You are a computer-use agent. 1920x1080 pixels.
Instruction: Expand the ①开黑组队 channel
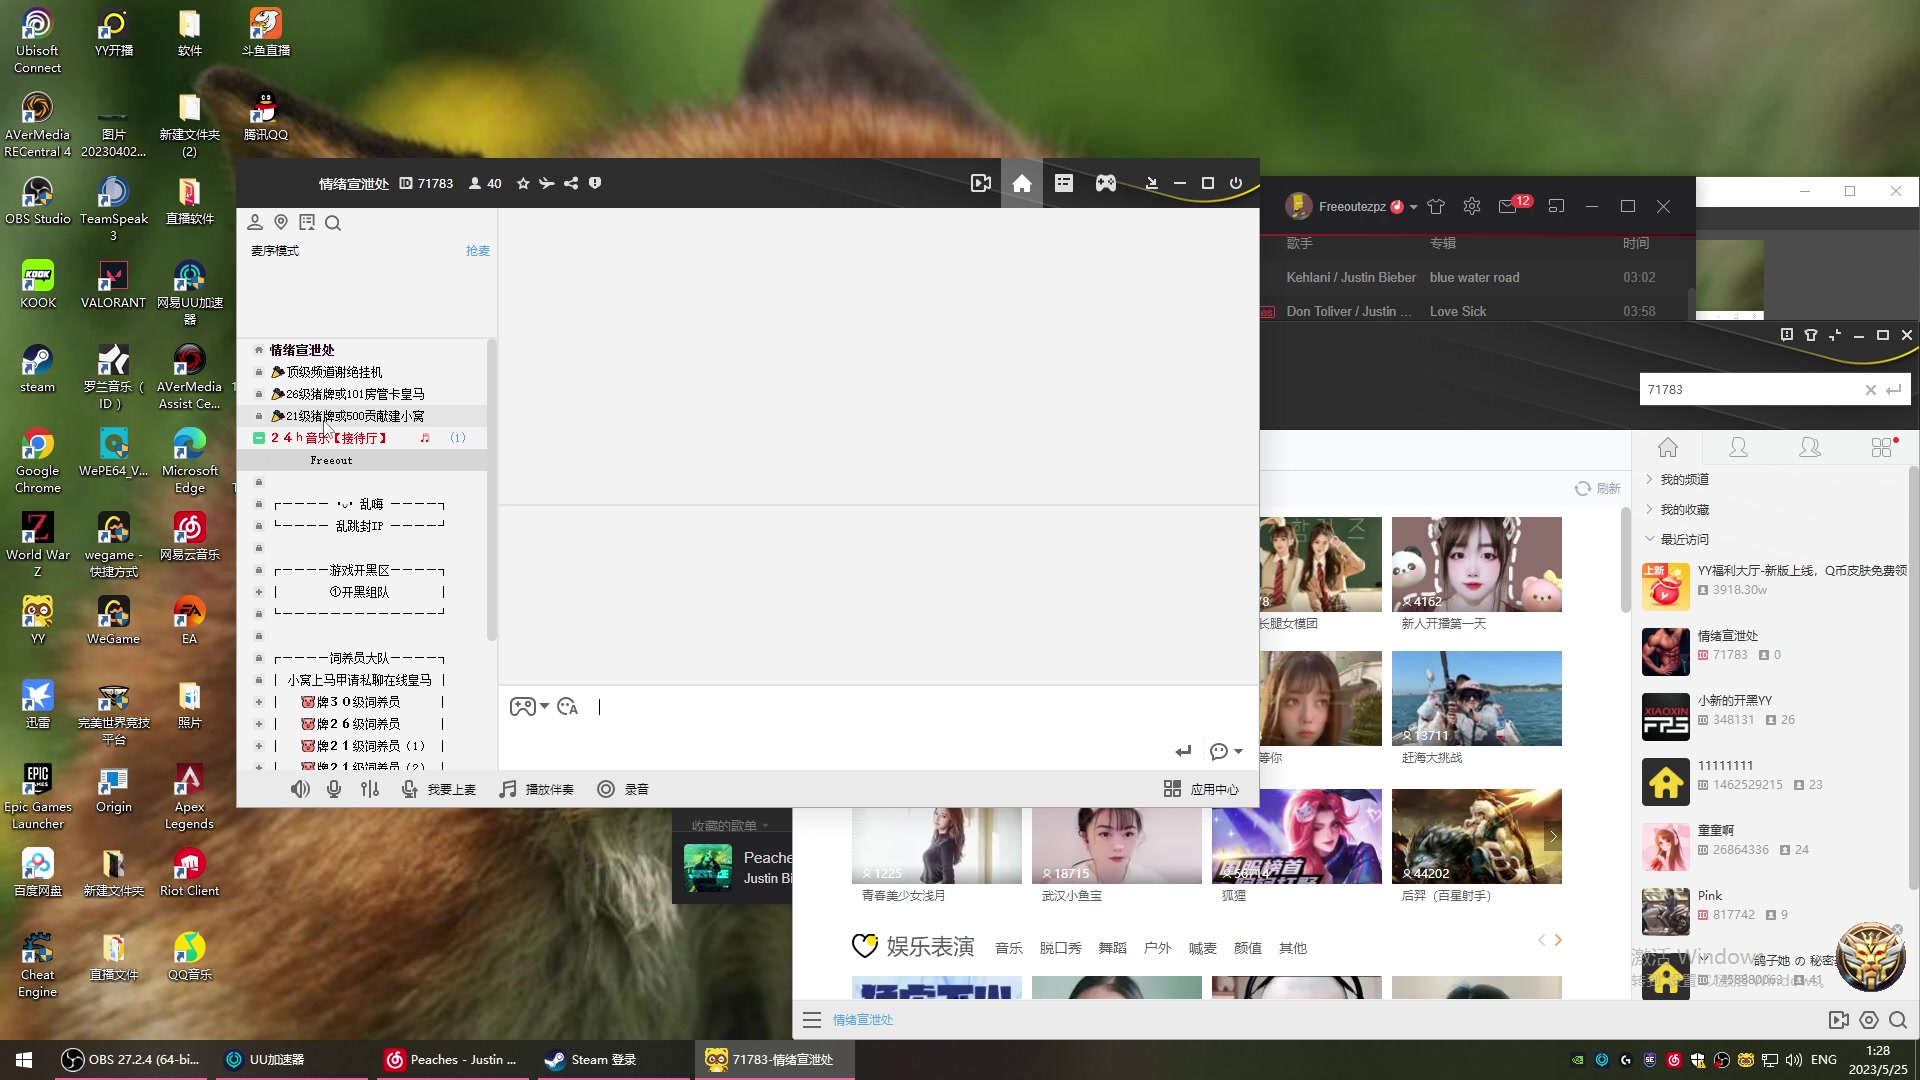pyautogui.click(x=259, y=592)
